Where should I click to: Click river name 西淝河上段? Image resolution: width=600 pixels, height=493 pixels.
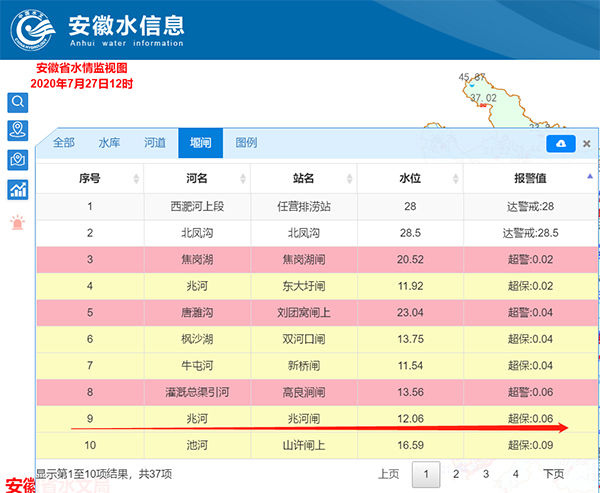pyautogui.click(x=197, y=207)
